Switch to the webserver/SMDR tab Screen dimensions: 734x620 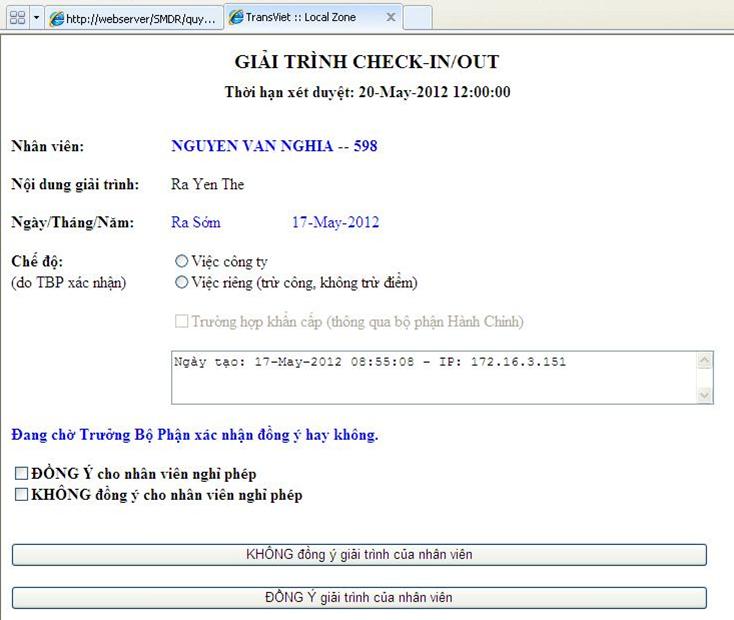click(134, 19)
